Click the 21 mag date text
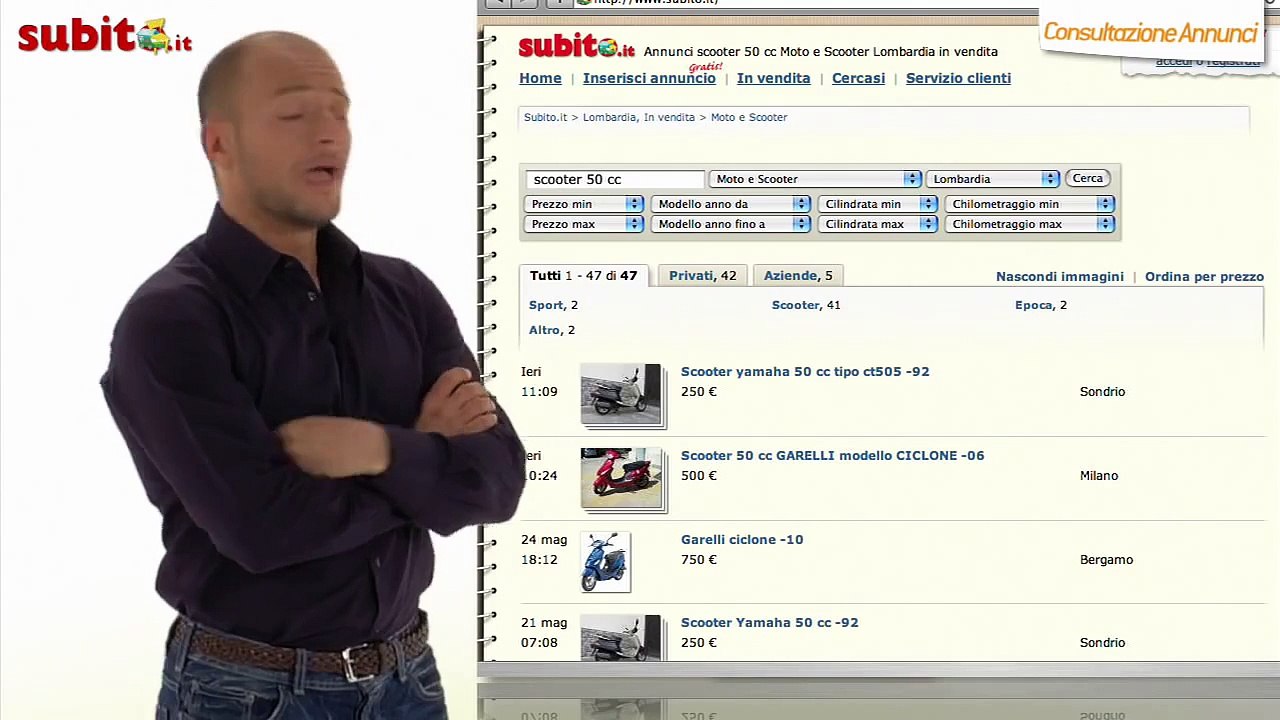The image size is (1280, 720). [x=544, y=623]
